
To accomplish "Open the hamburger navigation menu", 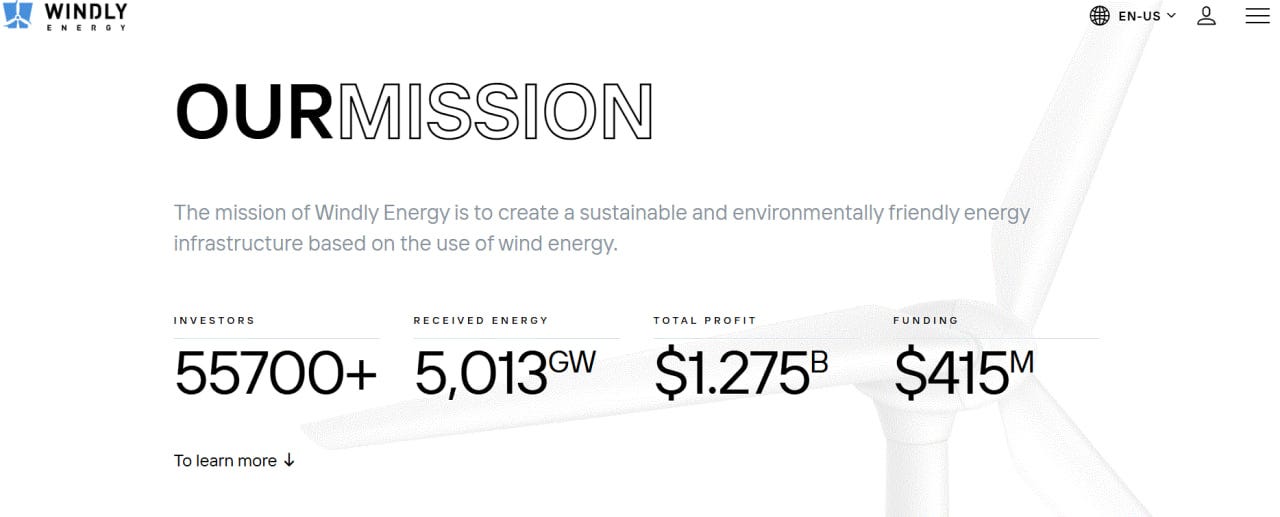I will [x=1257, y=16].
